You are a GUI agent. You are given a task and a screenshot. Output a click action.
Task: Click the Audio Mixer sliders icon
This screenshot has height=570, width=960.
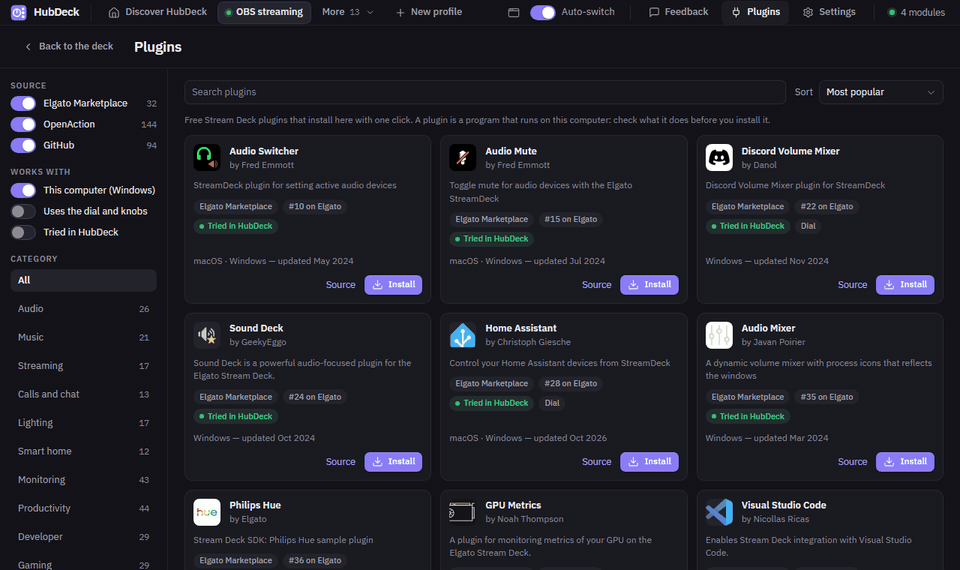(x=719, y=334)
